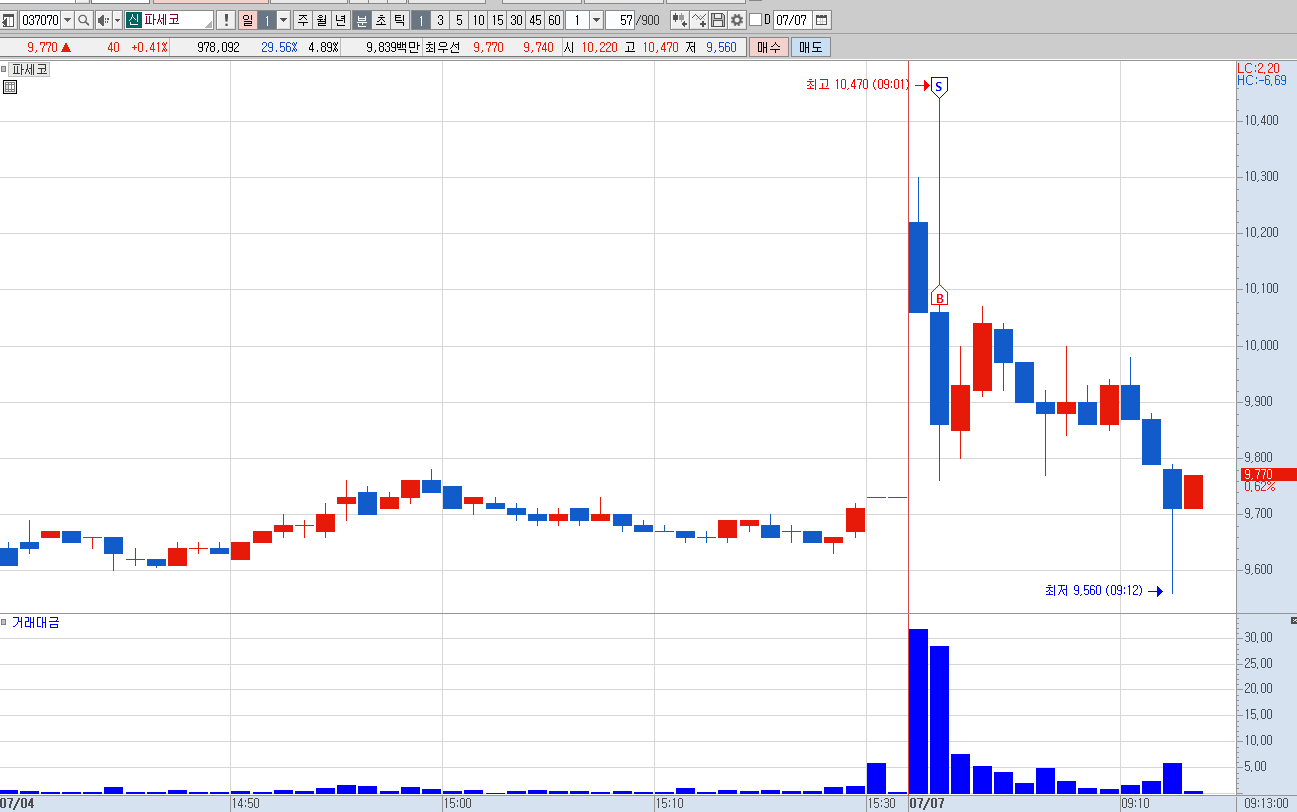Select the 월 (monthly) period toggle
Image resolution: width=1297 pixels, height=812 pixels.
321,20
